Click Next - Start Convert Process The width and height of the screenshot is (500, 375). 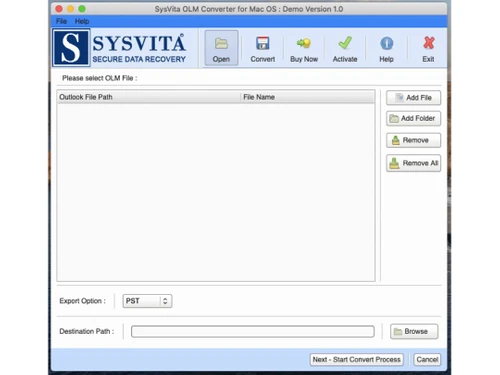[357, 360]
